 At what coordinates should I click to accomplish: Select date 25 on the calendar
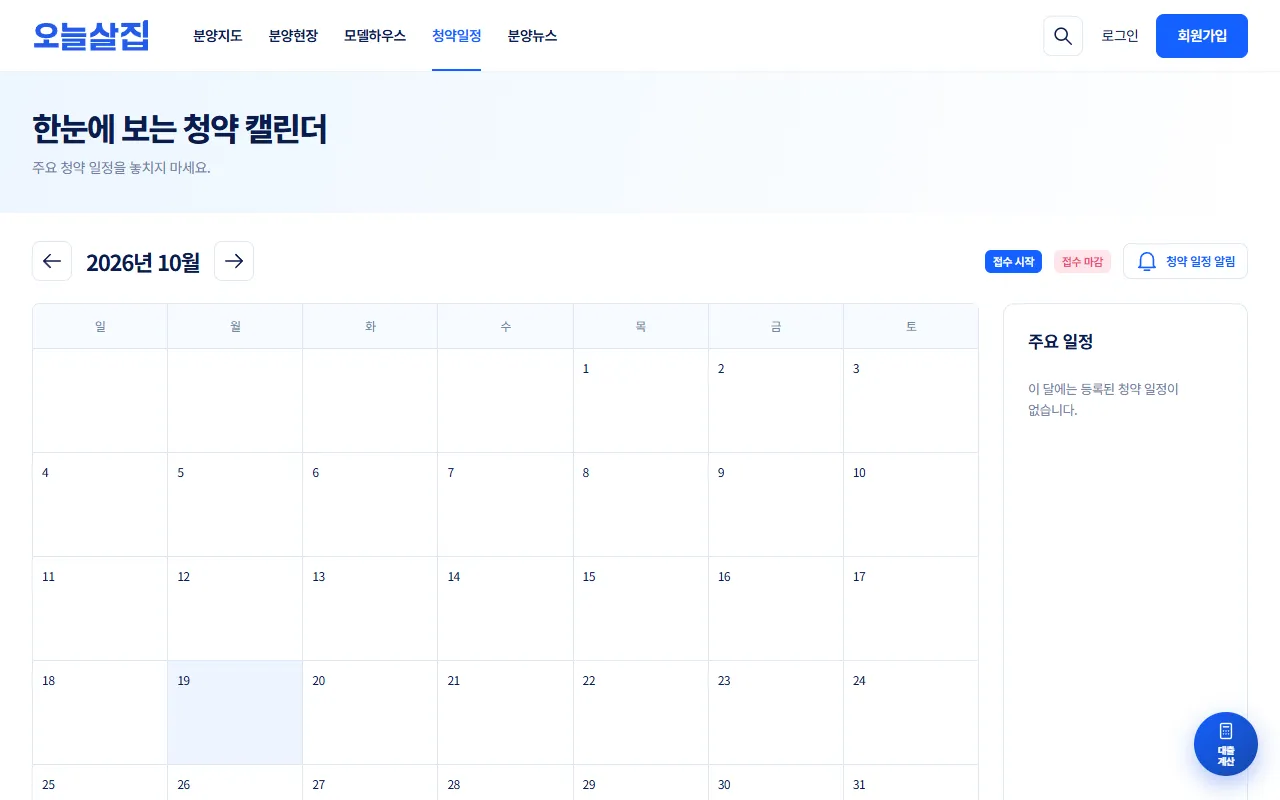point(100,783)
